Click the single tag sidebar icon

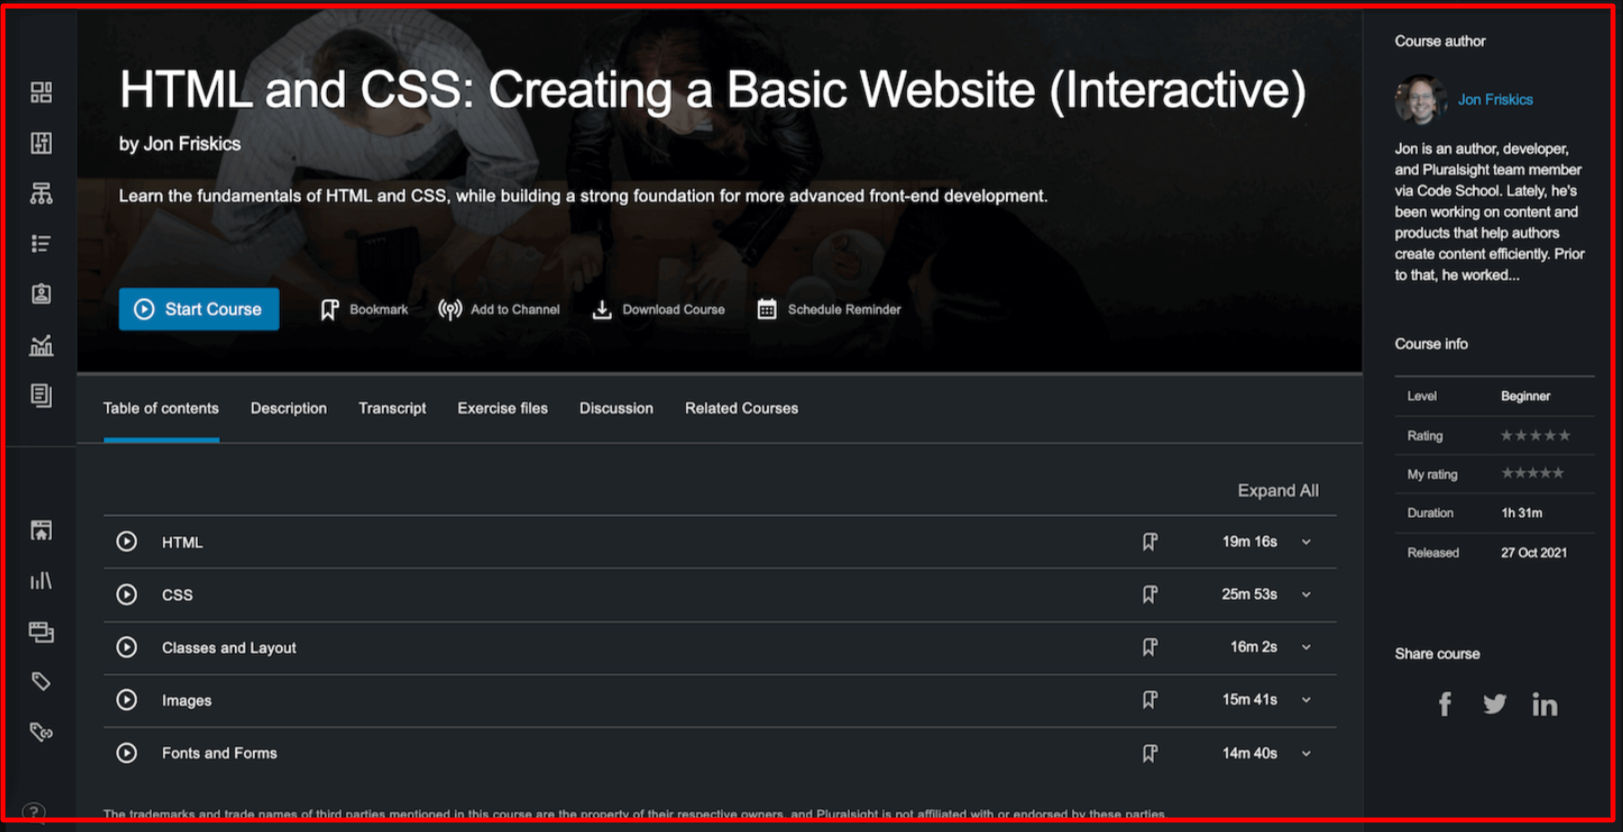click(41, 682)
